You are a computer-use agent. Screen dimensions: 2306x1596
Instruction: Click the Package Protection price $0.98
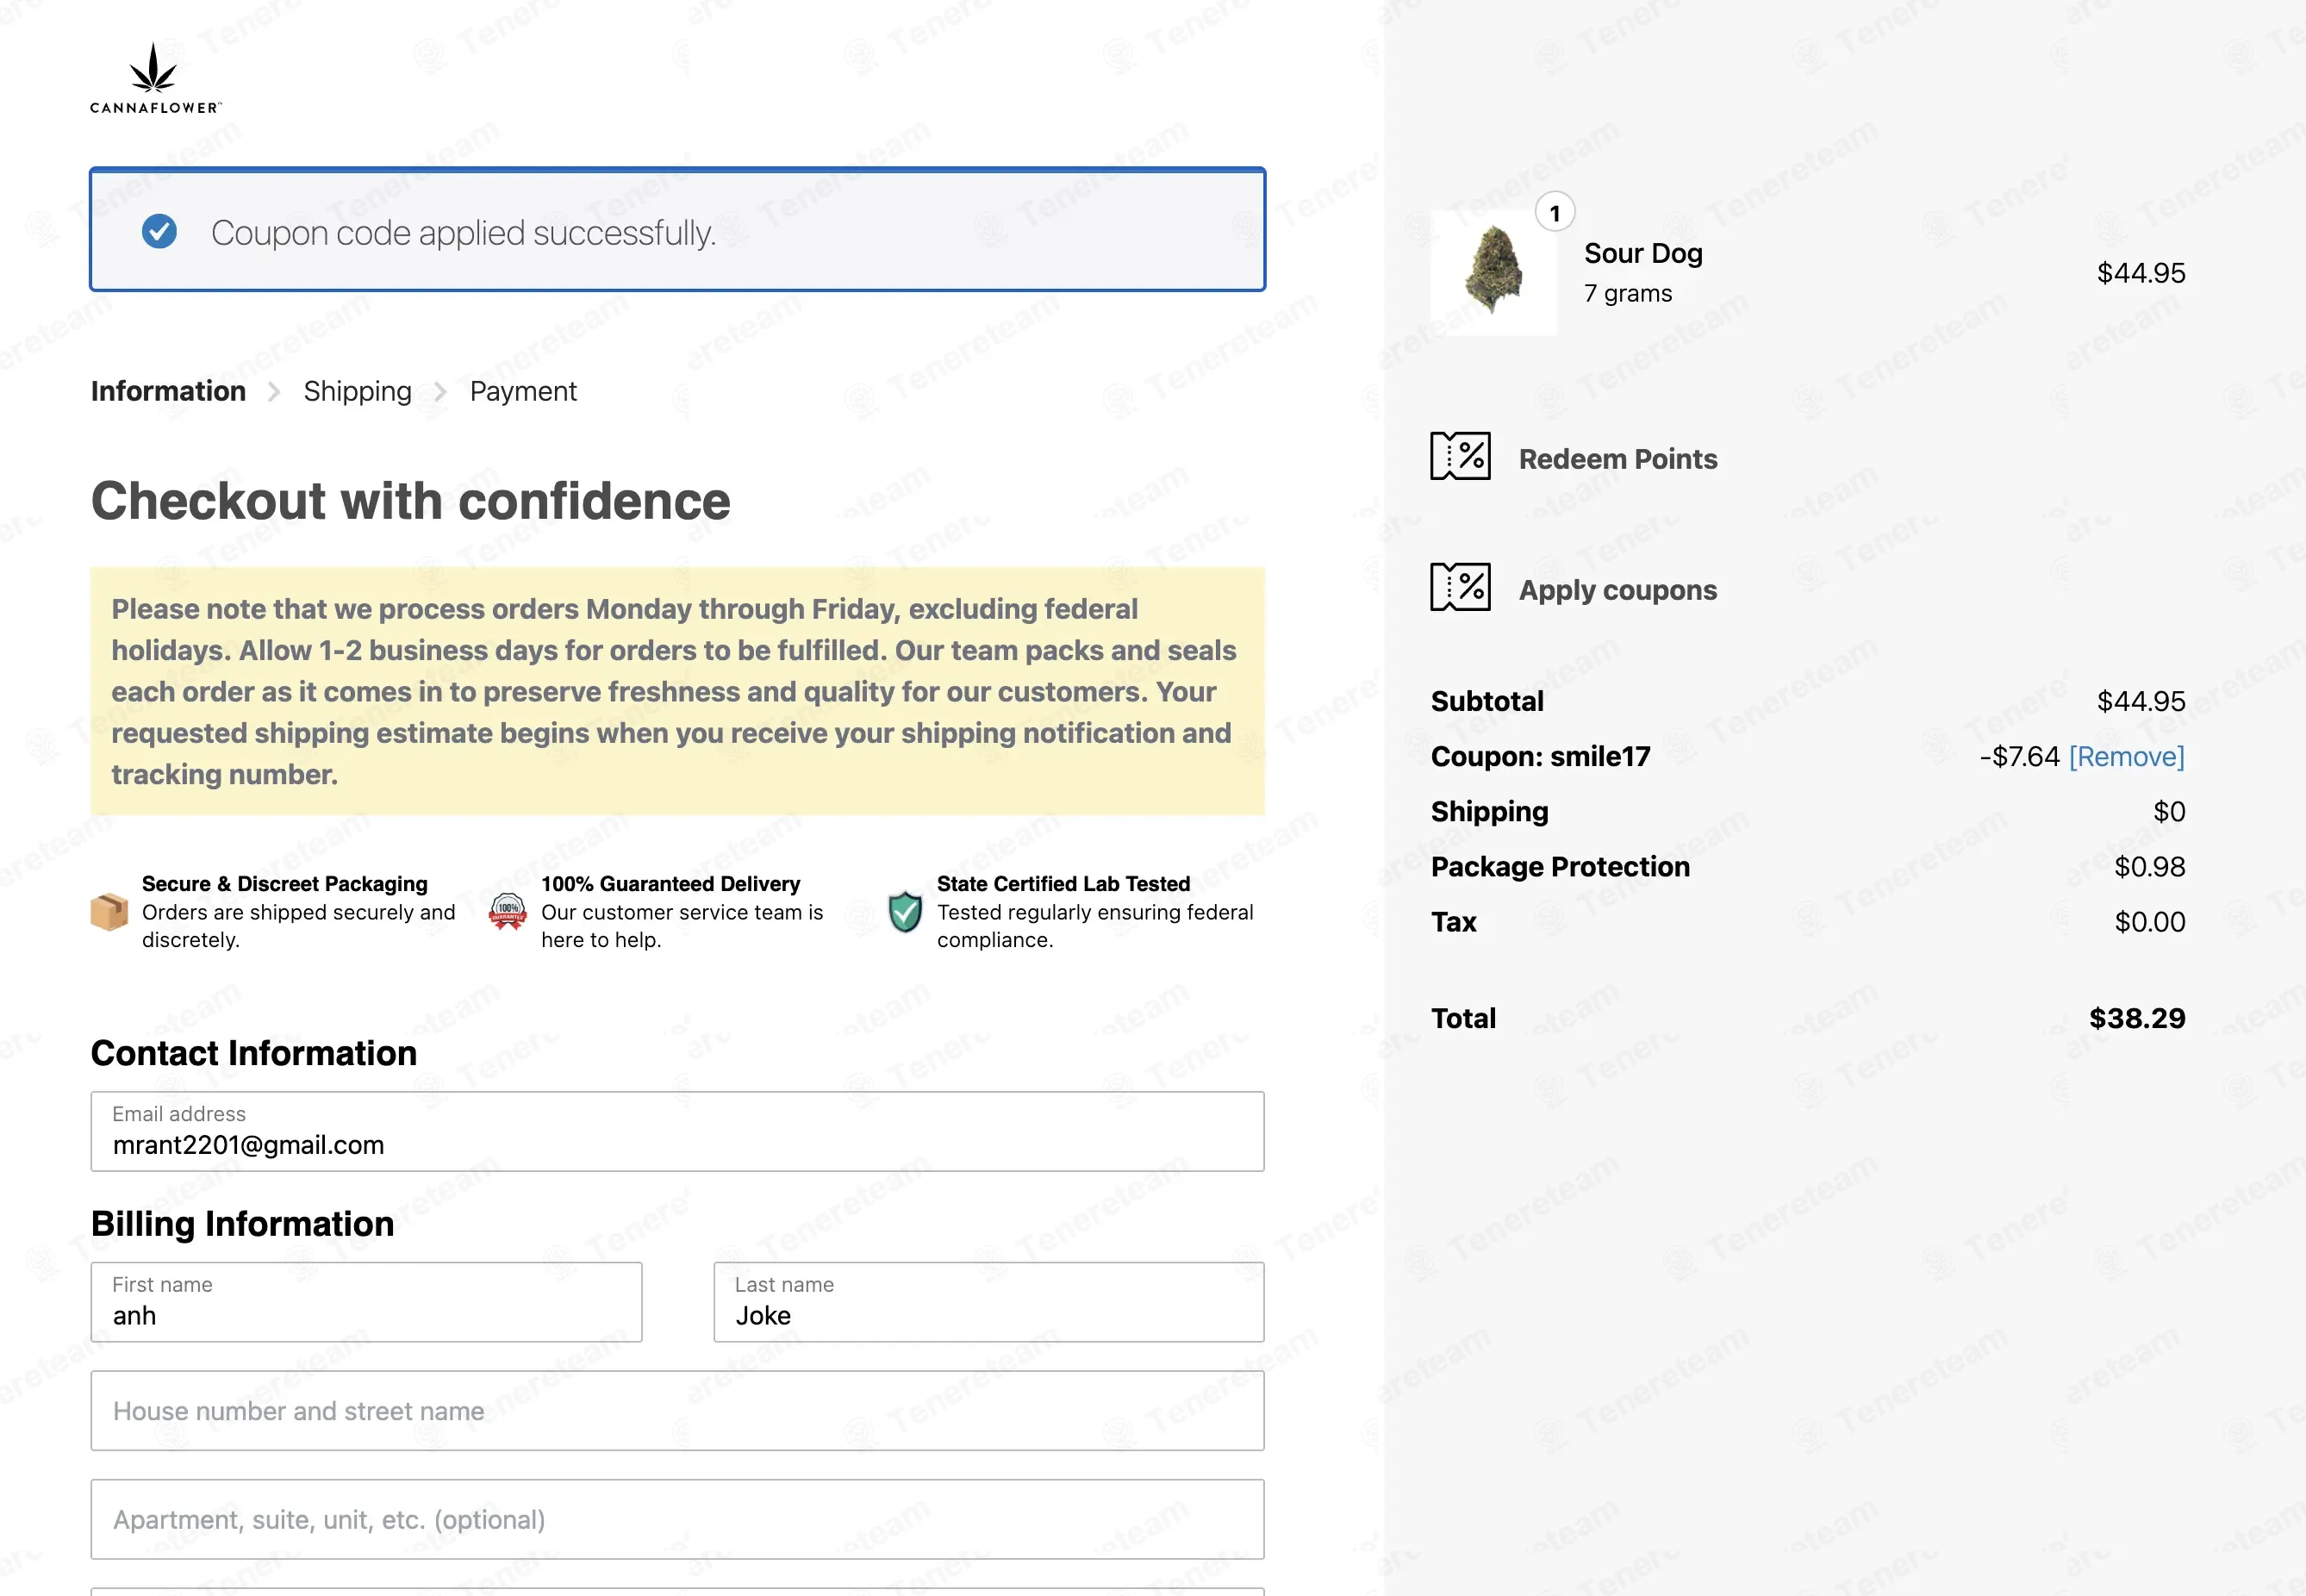coord(2149,867)
